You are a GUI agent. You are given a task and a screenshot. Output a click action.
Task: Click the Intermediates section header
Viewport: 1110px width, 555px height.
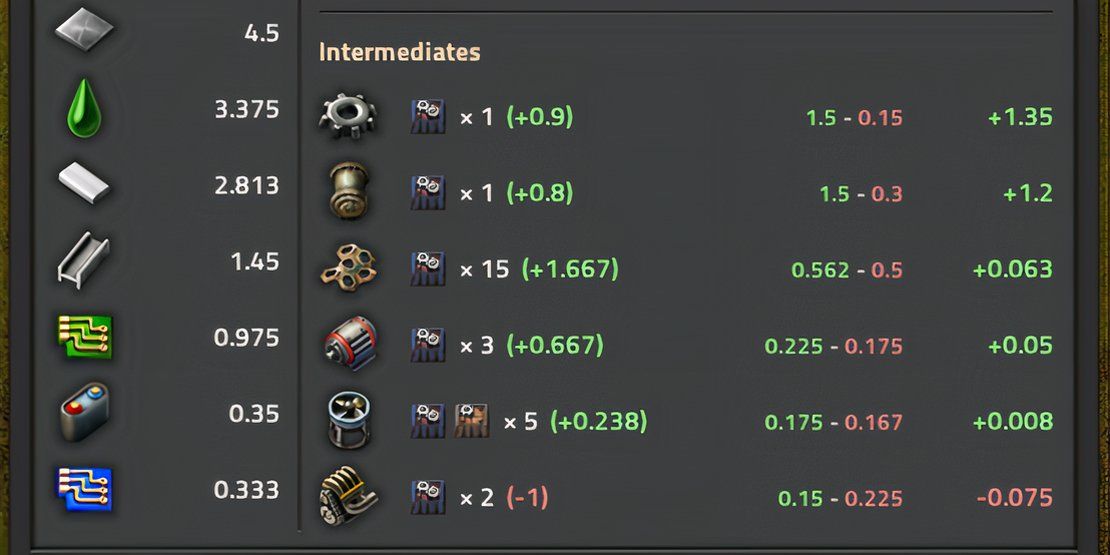coord(399,52)
